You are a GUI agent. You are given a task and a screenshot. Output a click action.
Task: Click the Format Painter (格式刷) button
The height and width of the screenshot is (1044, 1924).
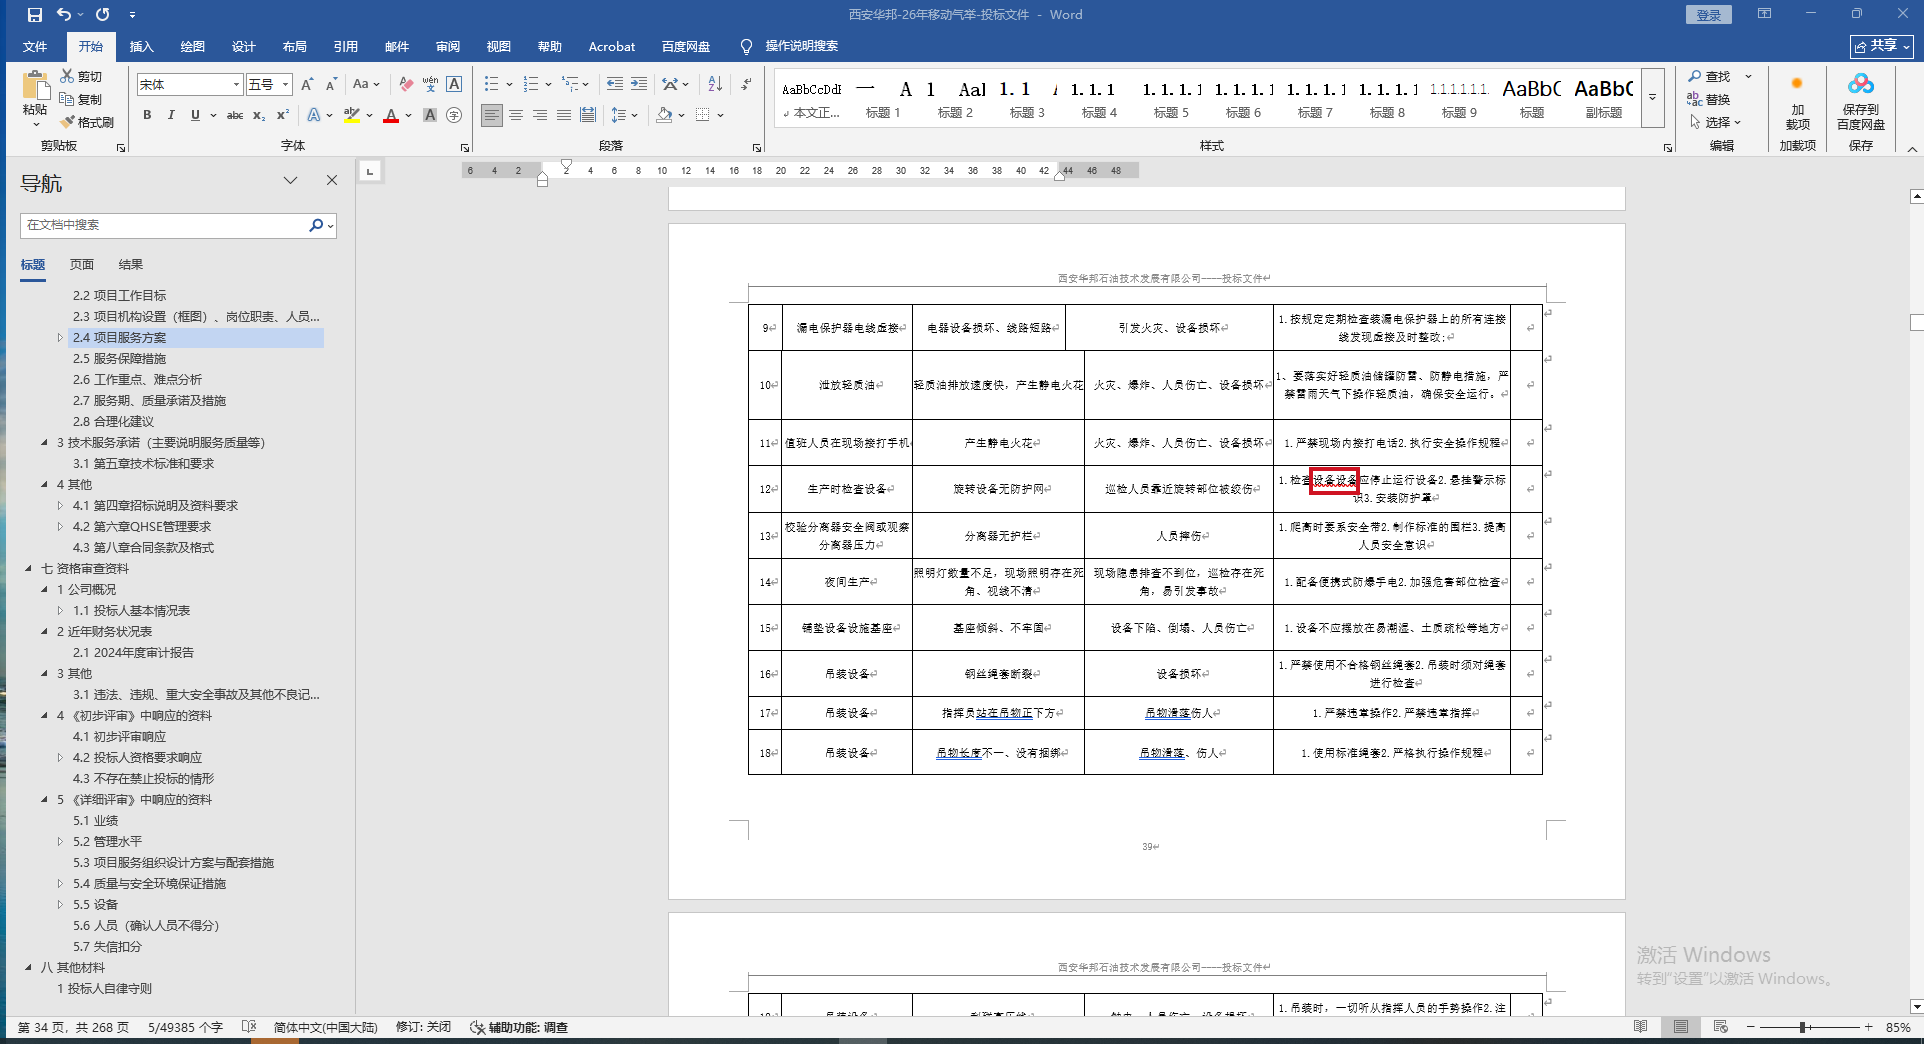pos(87,122)
